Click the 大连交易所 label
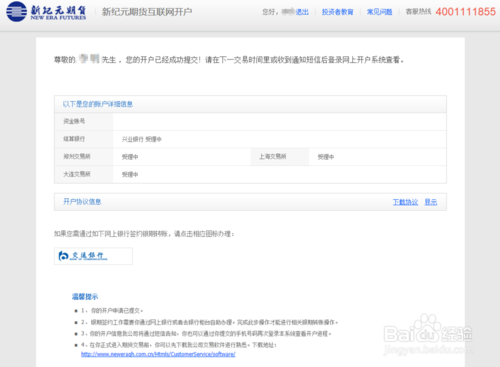 click(77, 174)
